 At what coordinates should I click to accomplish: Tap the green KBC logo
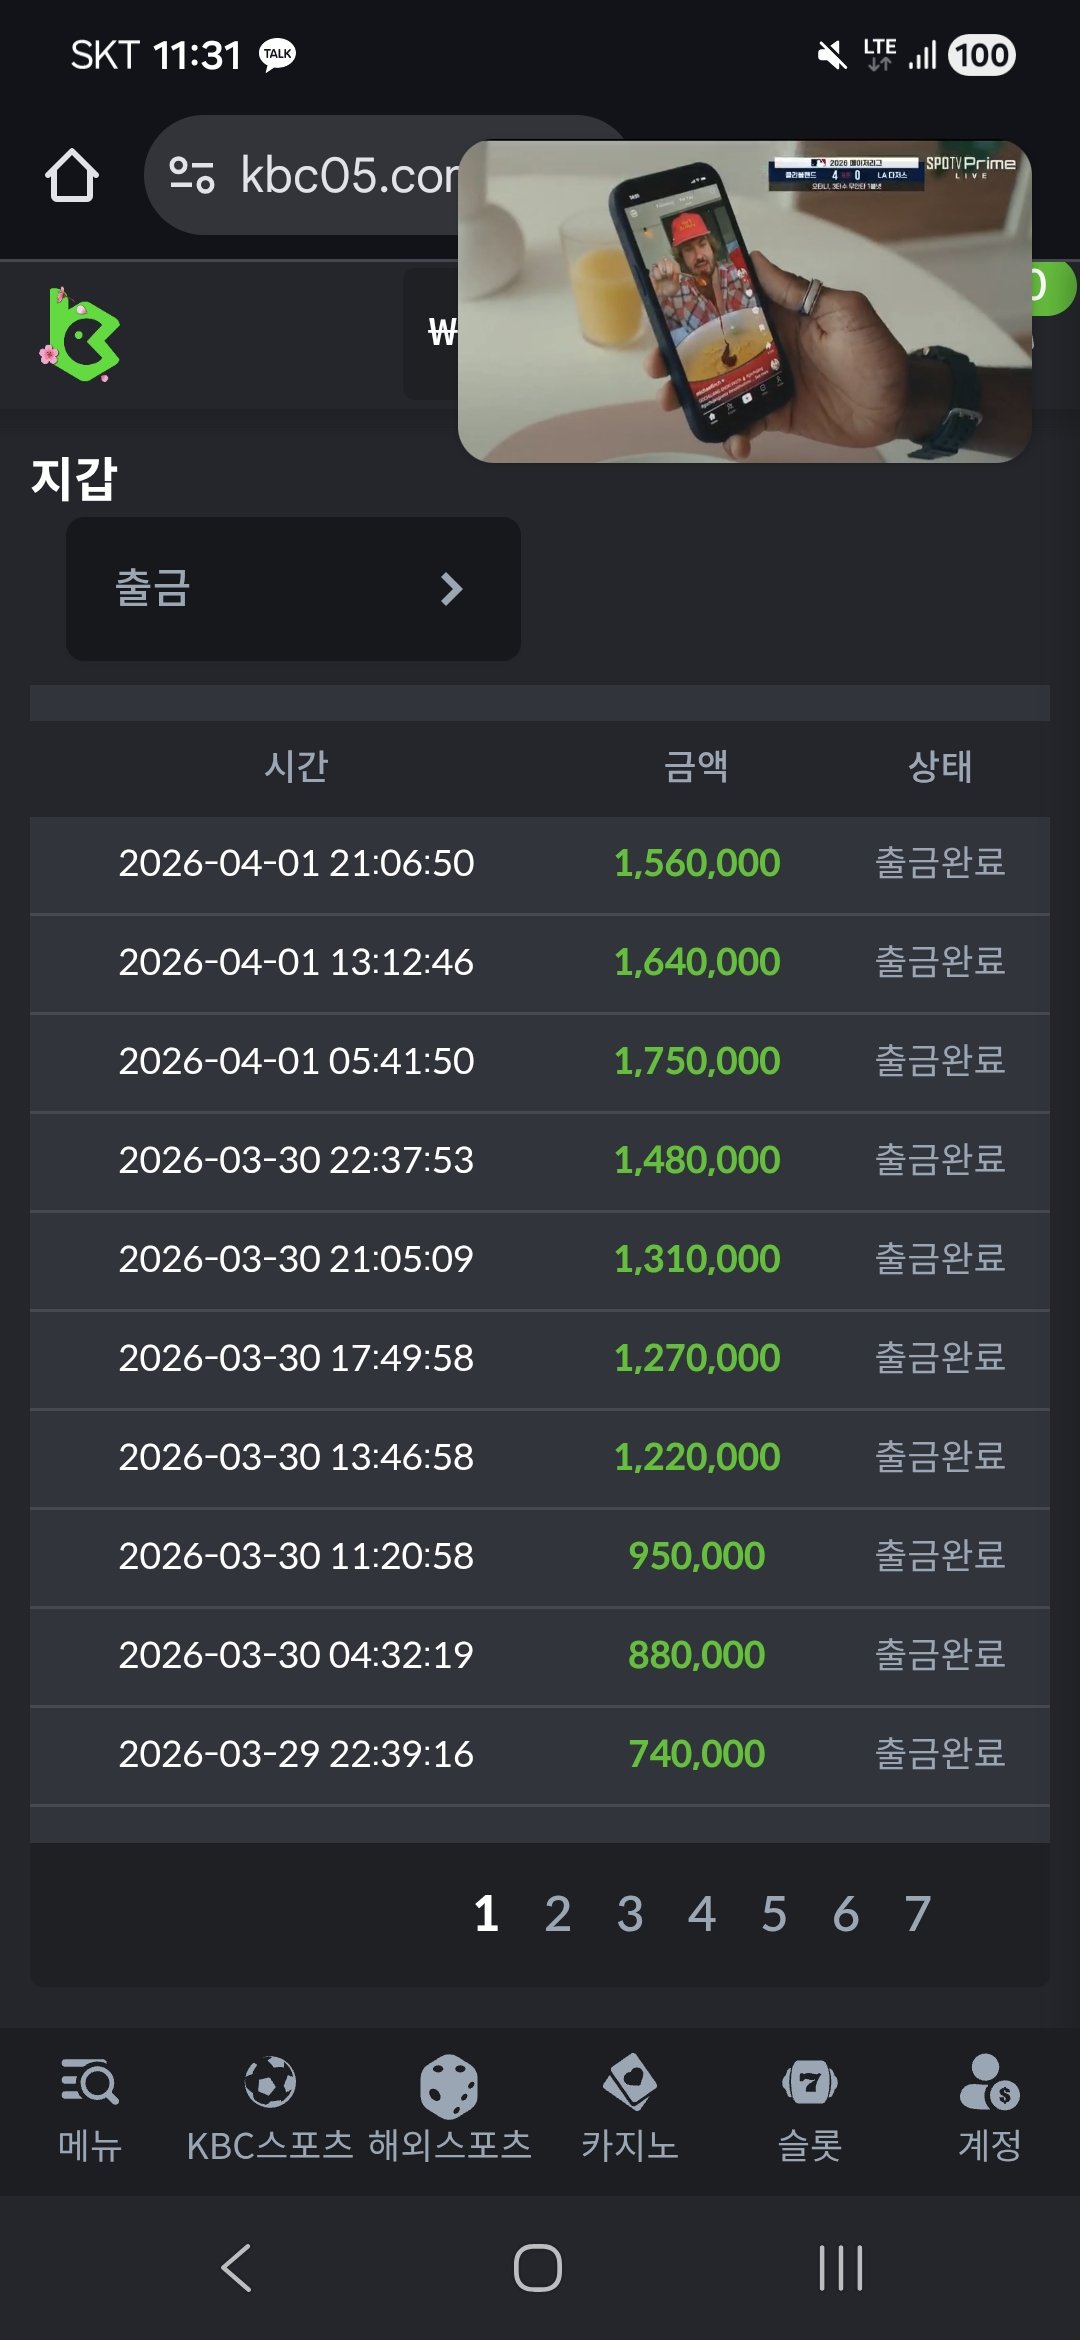click(82, 335)
